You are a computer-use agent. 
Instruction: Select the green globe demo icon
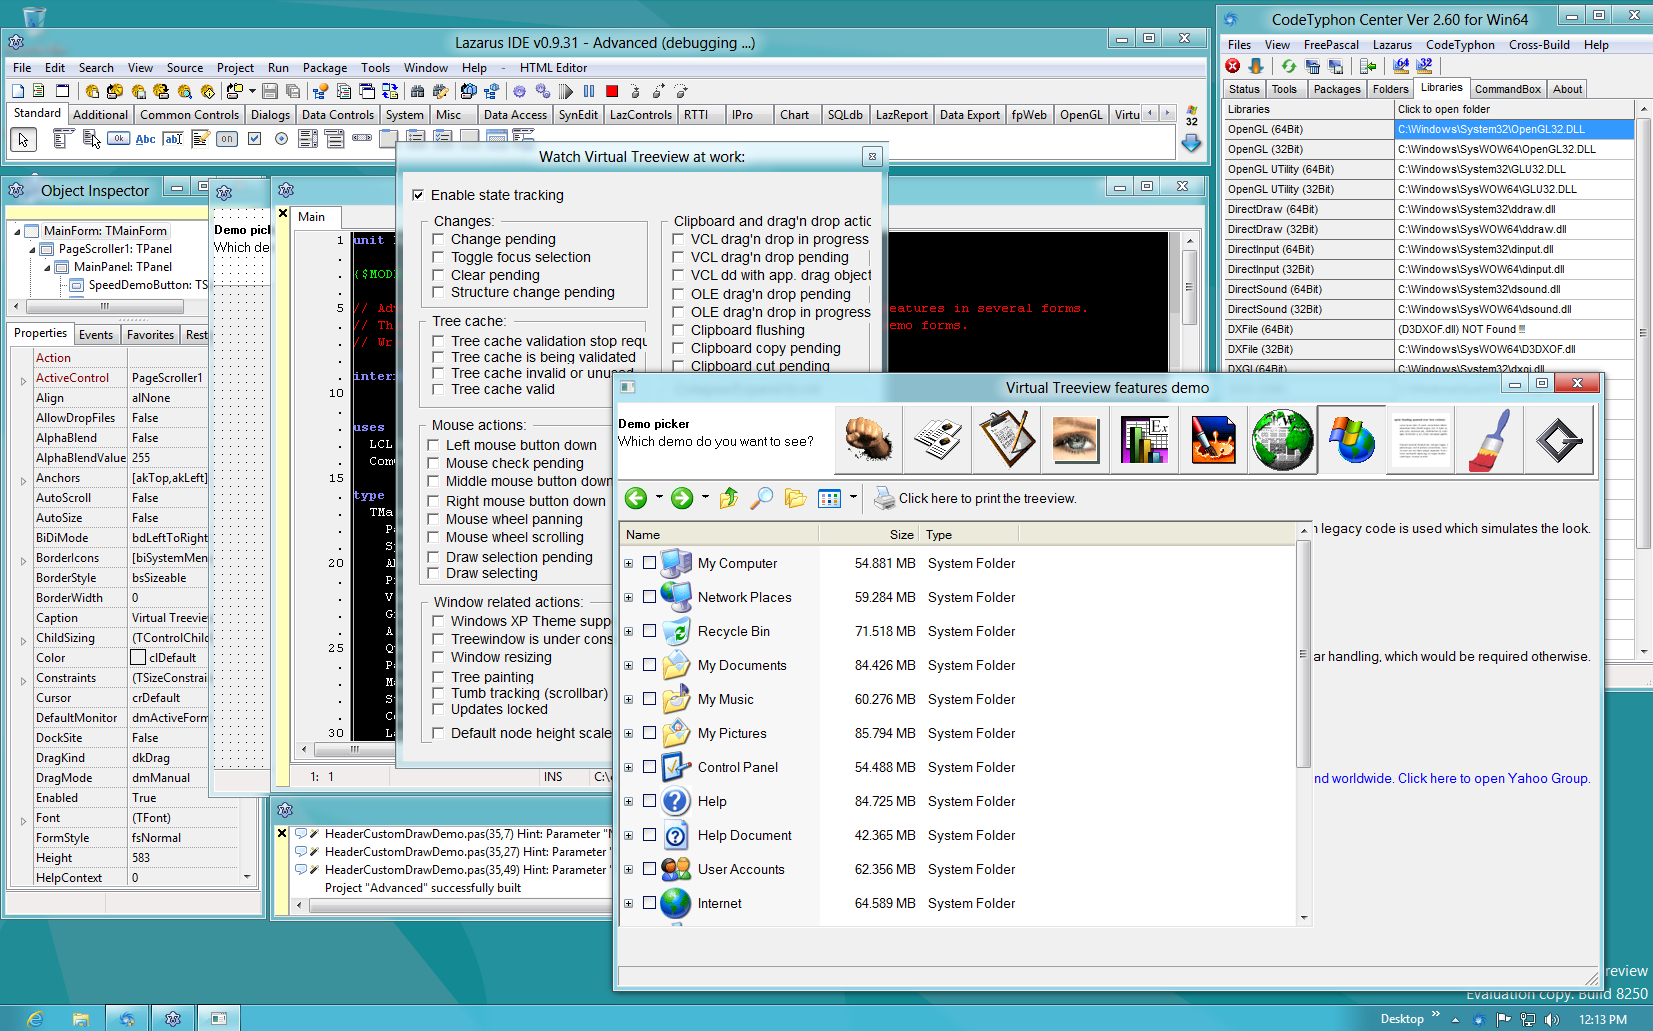(x=1283, y=439)
